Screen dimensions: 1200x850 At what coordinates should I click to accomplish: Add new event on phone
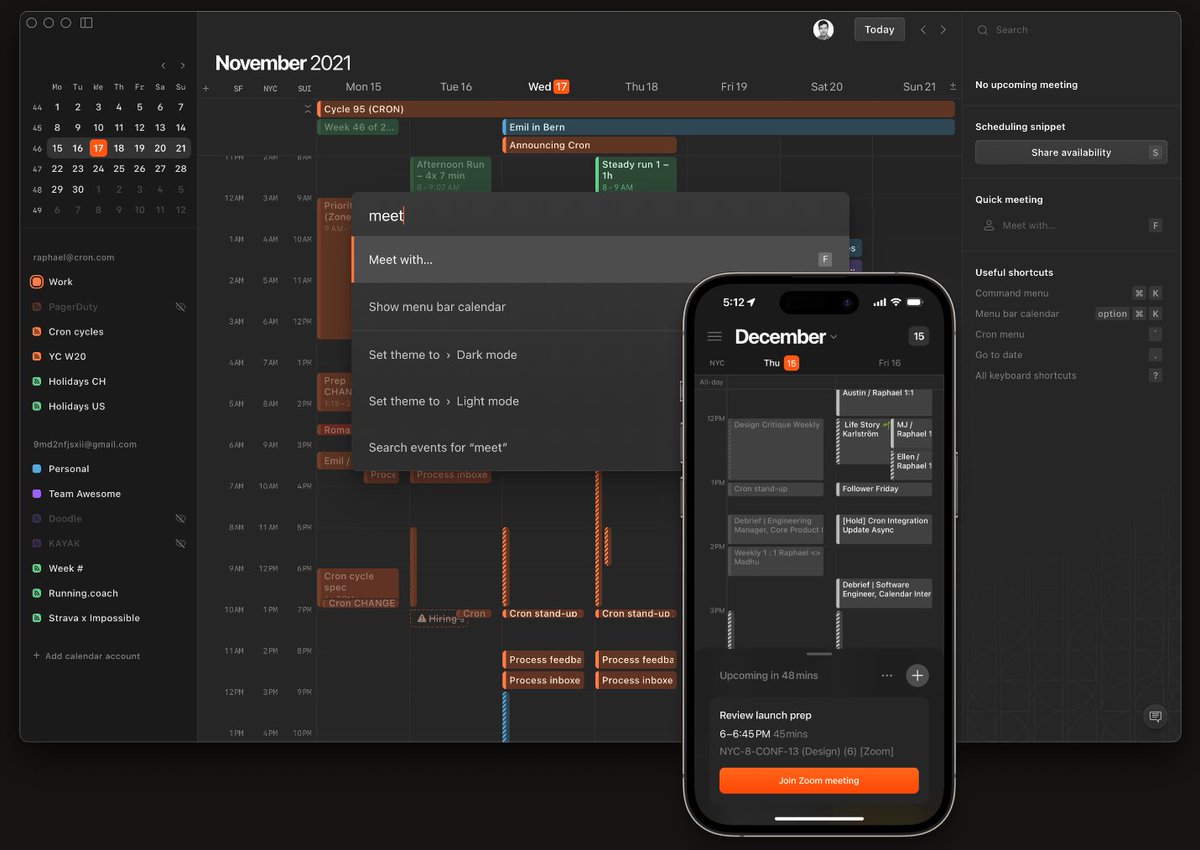pos(917,675)
